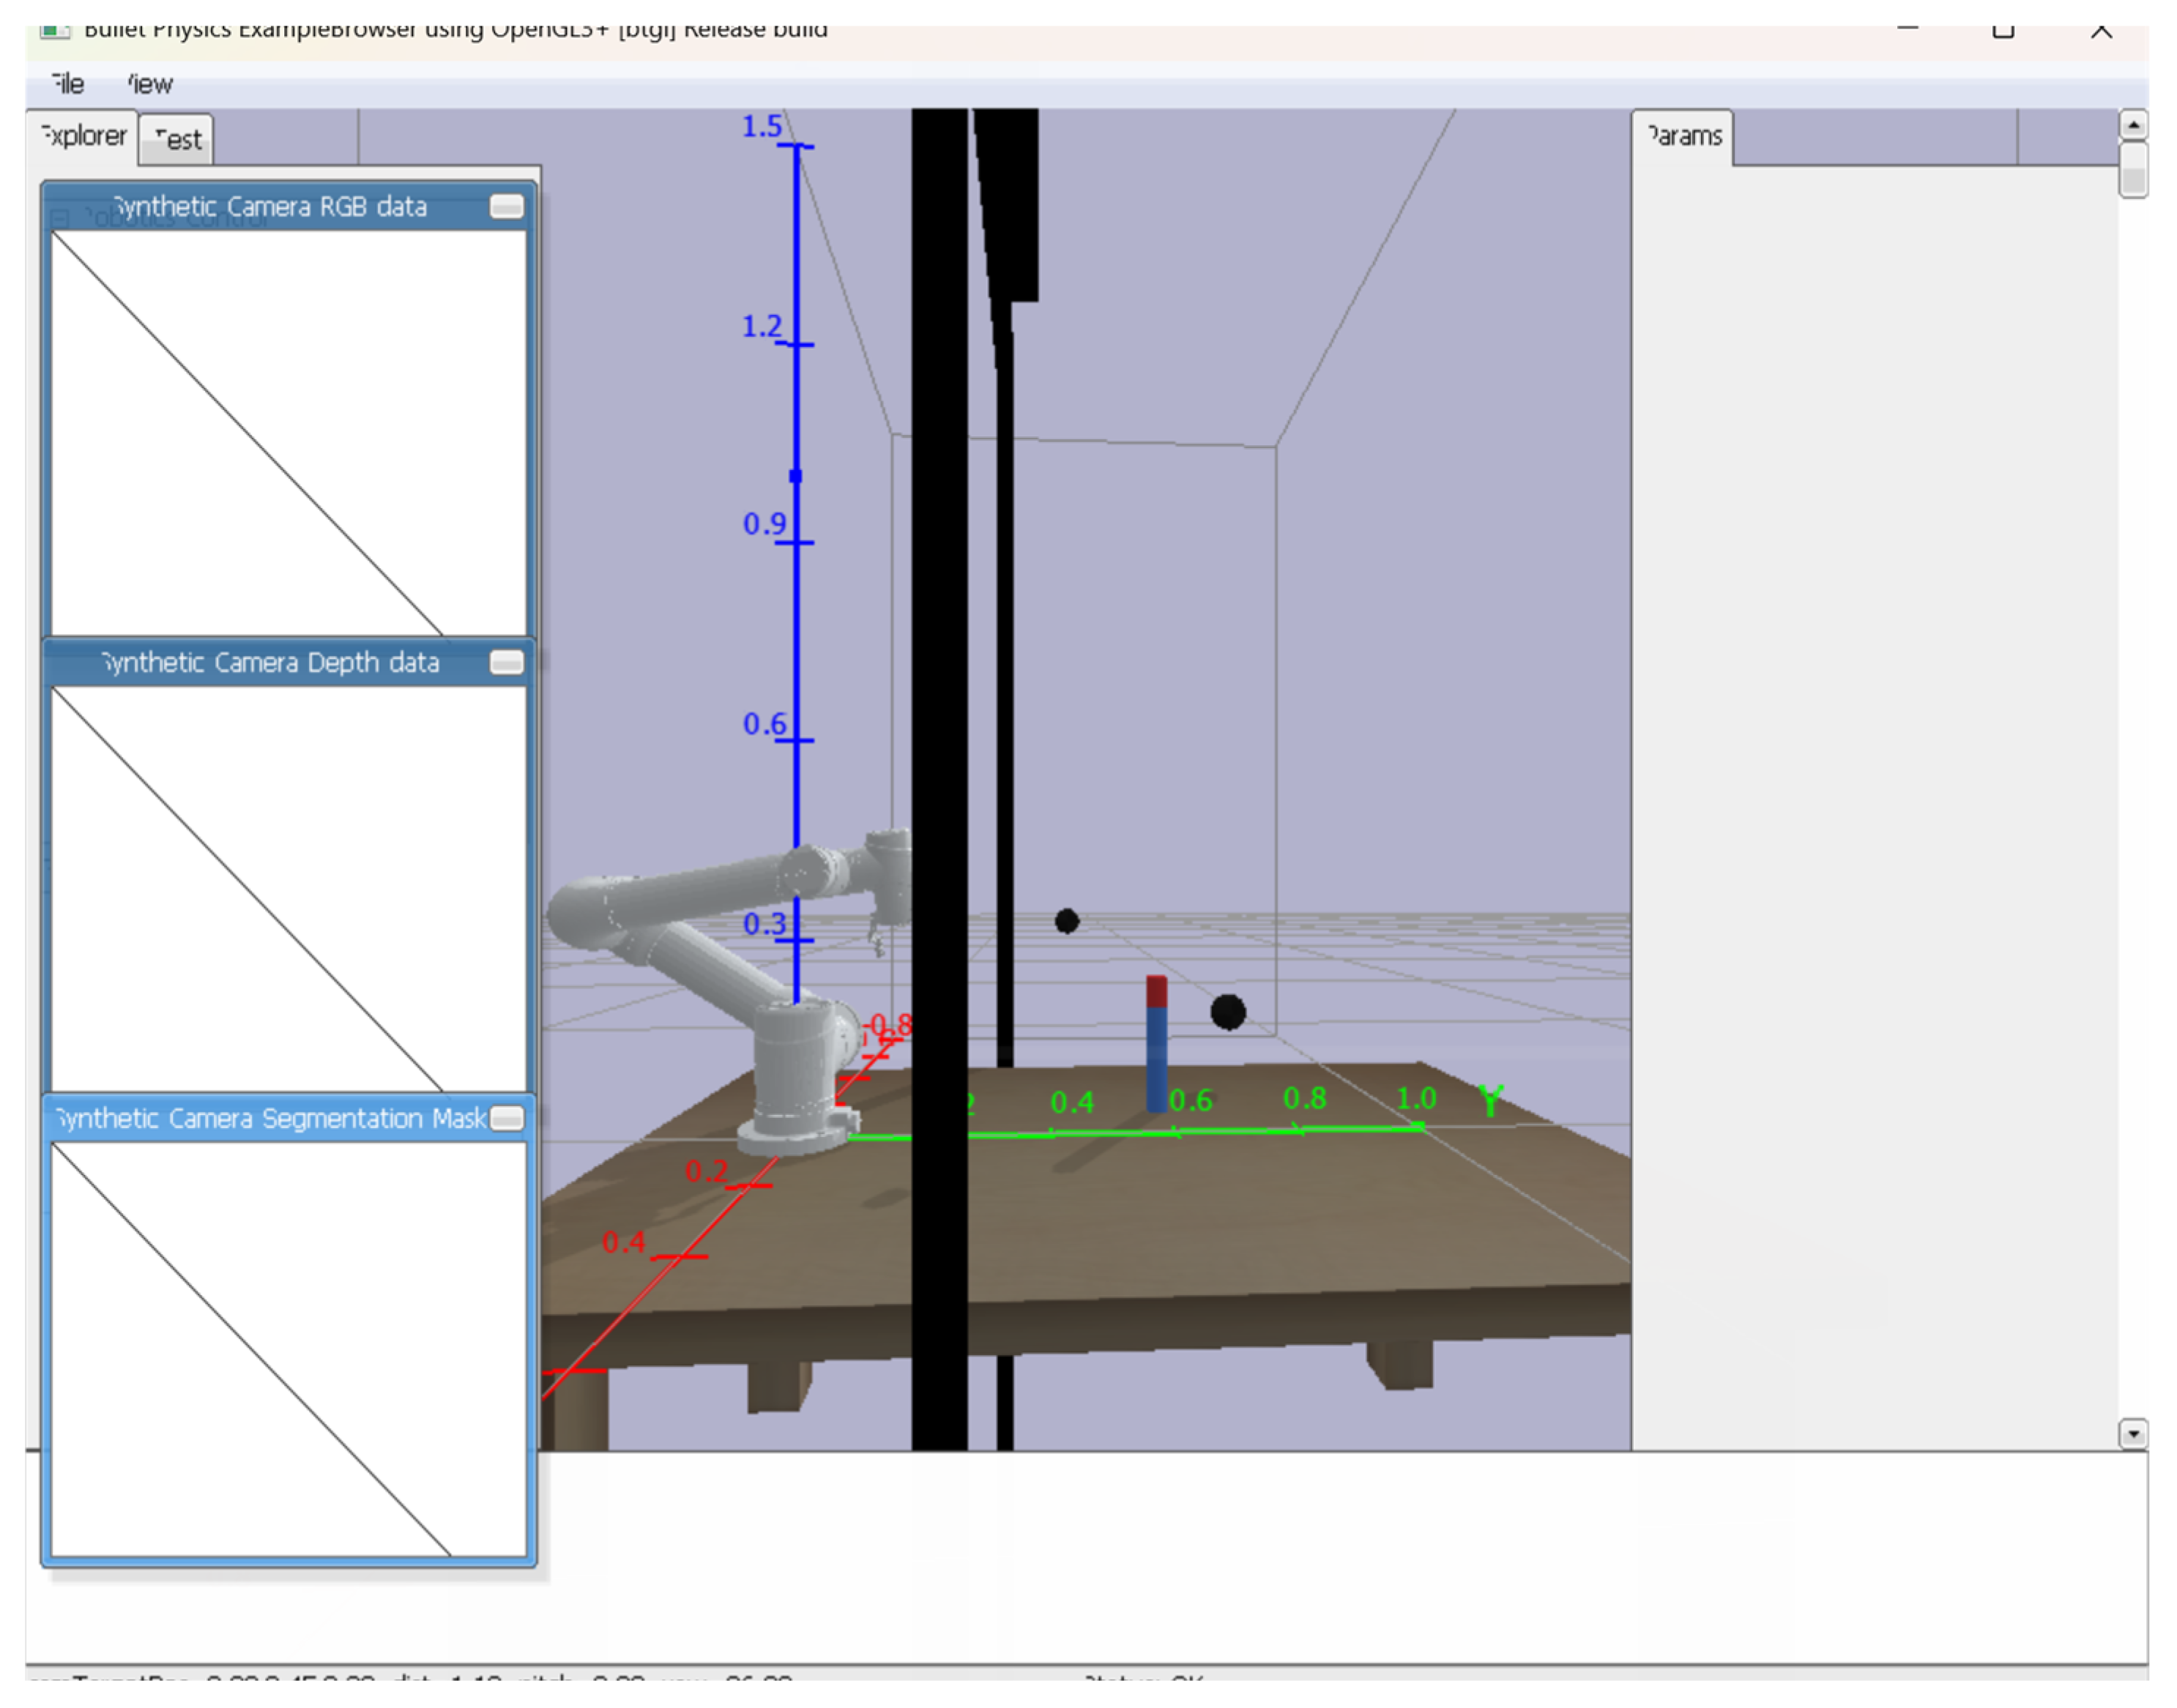The image size is (2177, 1708).
Task: Click the small black sphere above the table
Action: pos(1067,921)
